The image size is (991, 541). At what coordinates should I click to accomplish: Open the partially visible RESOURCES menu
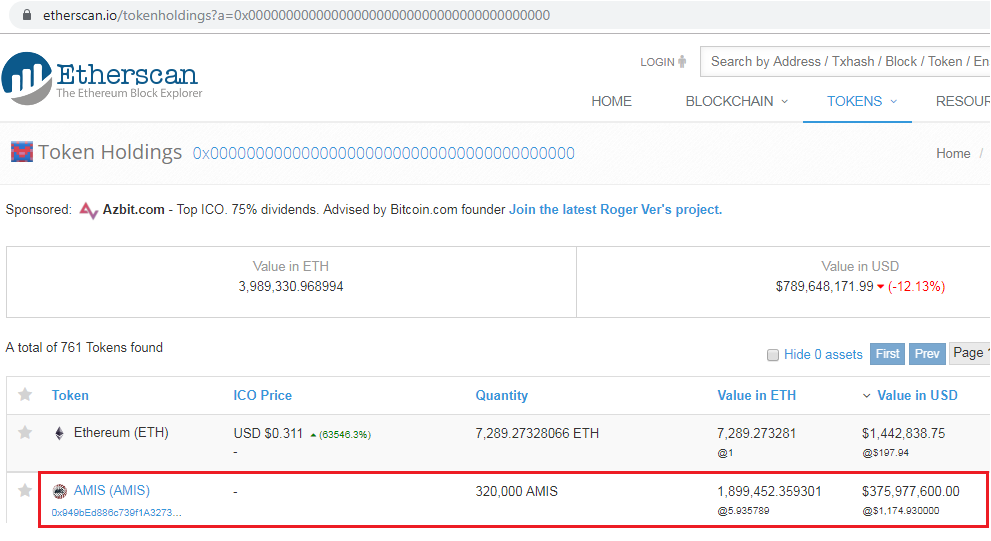(963, 101)
